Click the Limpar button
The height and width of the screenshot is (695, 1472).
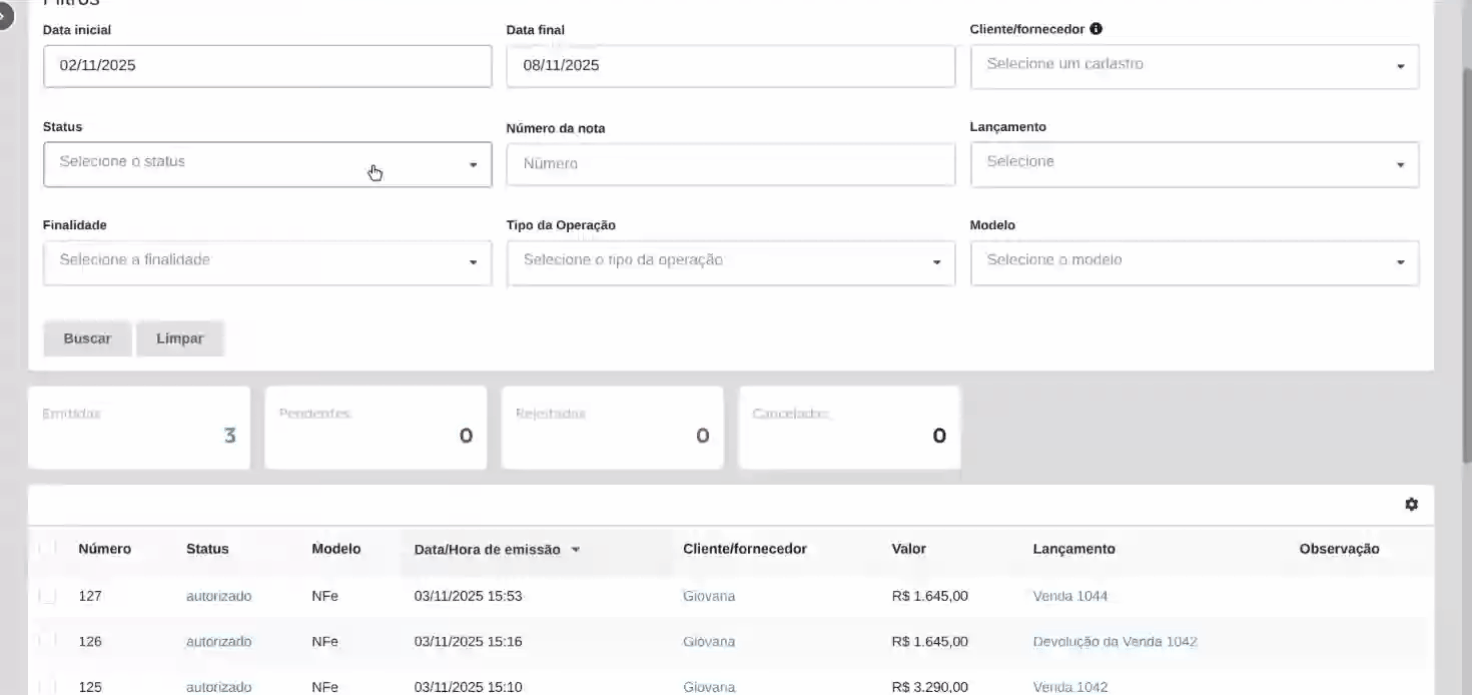pos(180,339)
